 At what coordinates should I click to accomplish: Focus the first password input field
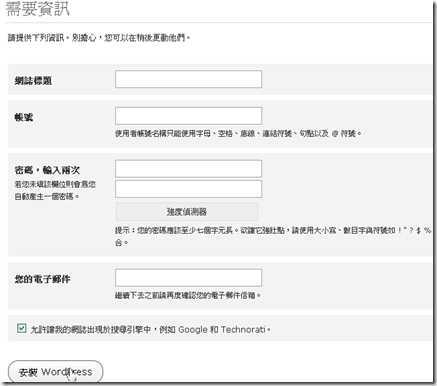coord(188,169)
